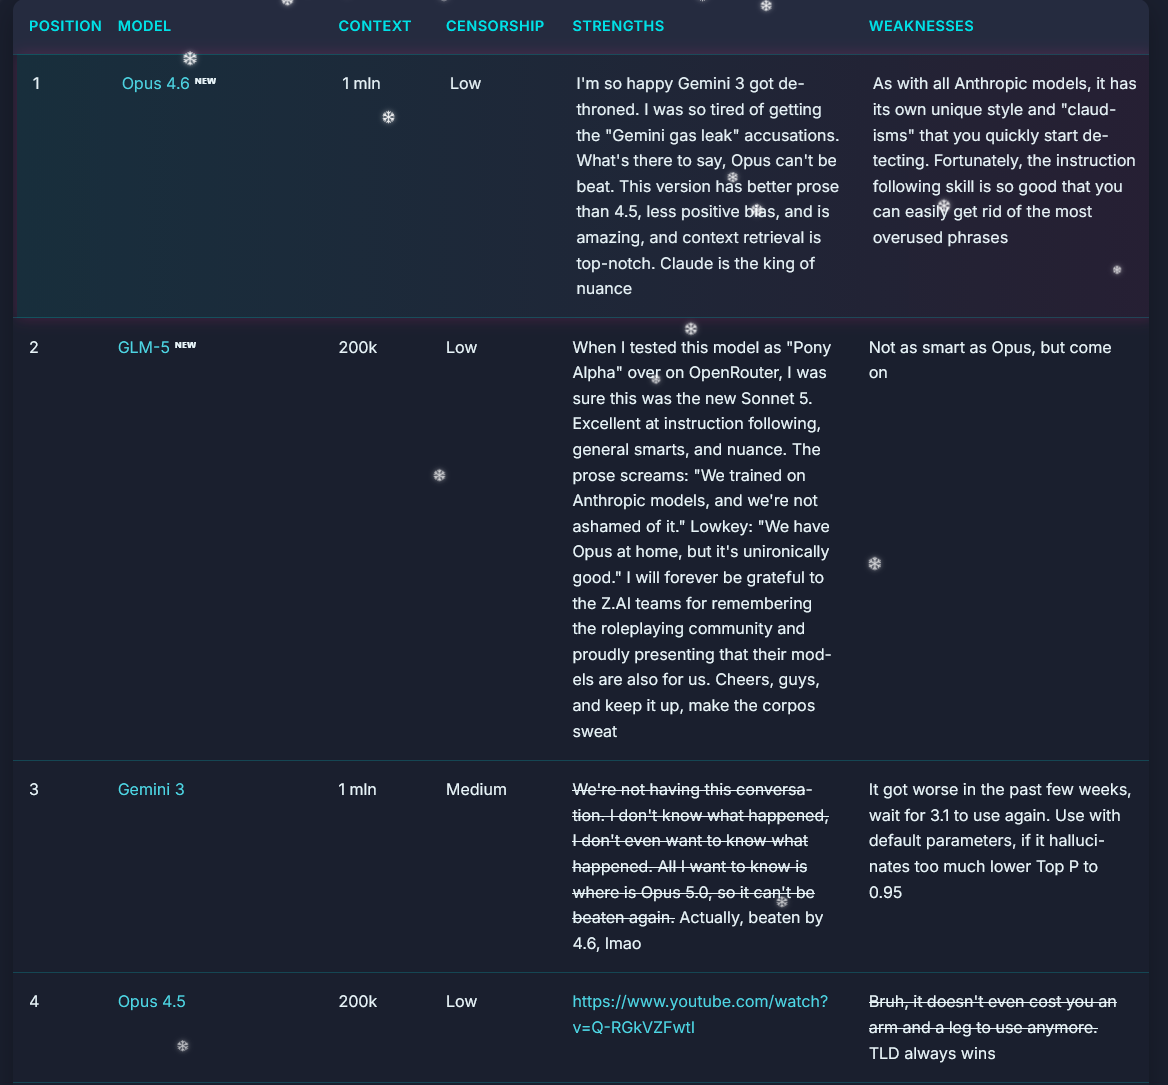Click the struck-through "Bruh, it doesn't even cost" text
Image resolution: width=1168 pixels, height=1085 pixels.
tap(992, 1014)
